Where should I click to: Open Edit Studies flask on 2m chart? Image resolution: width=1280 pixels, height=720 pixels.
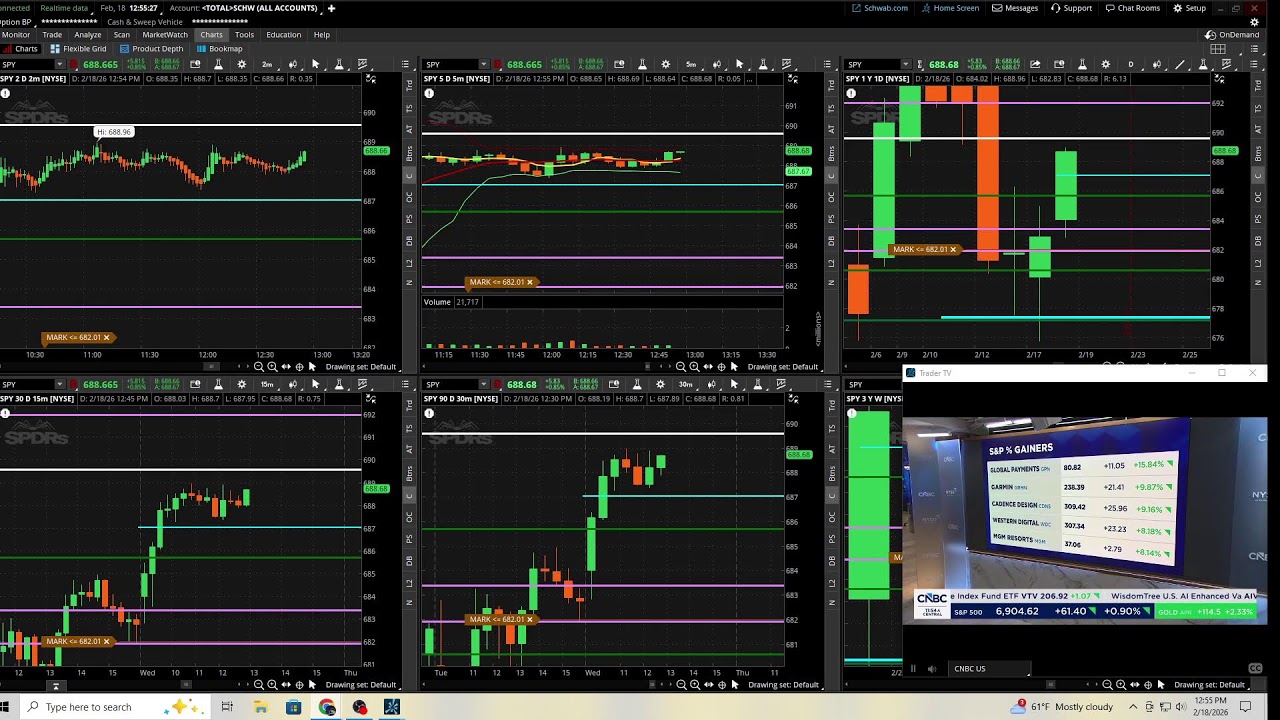tap(218, 64)
